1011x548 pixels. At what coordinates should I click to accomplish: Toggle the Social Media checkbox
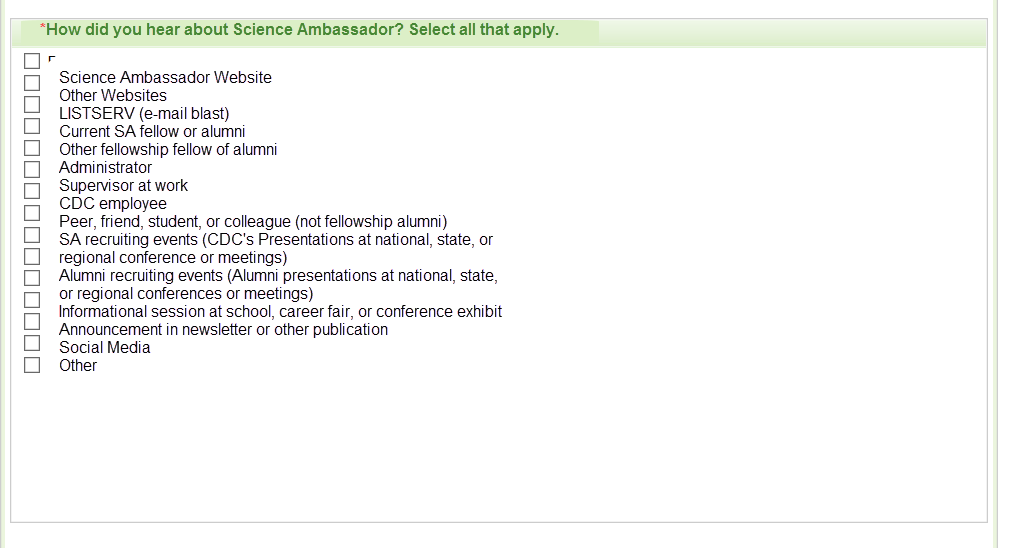point(32,343)
